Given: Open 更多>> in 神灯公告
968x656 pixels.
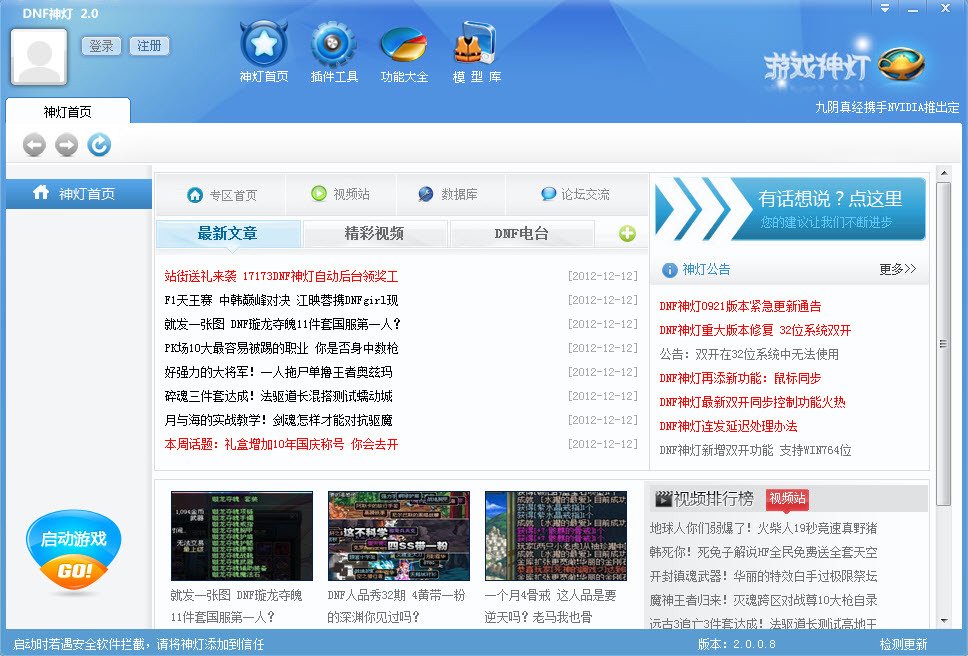Looking at the screenshot, I should click(898, 269).
